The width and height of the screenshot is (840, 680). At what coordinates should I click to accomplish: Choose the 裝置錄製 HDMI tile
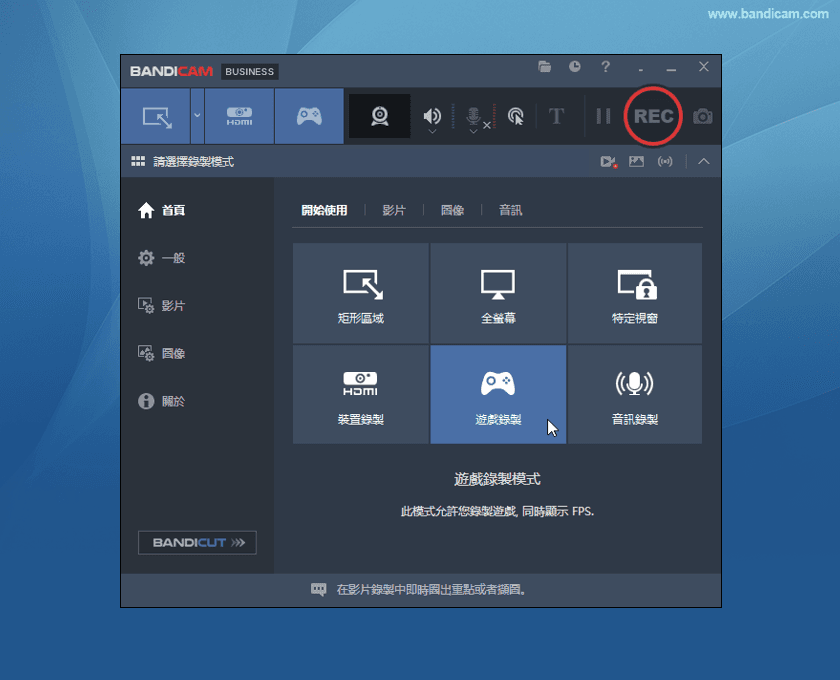361,394
